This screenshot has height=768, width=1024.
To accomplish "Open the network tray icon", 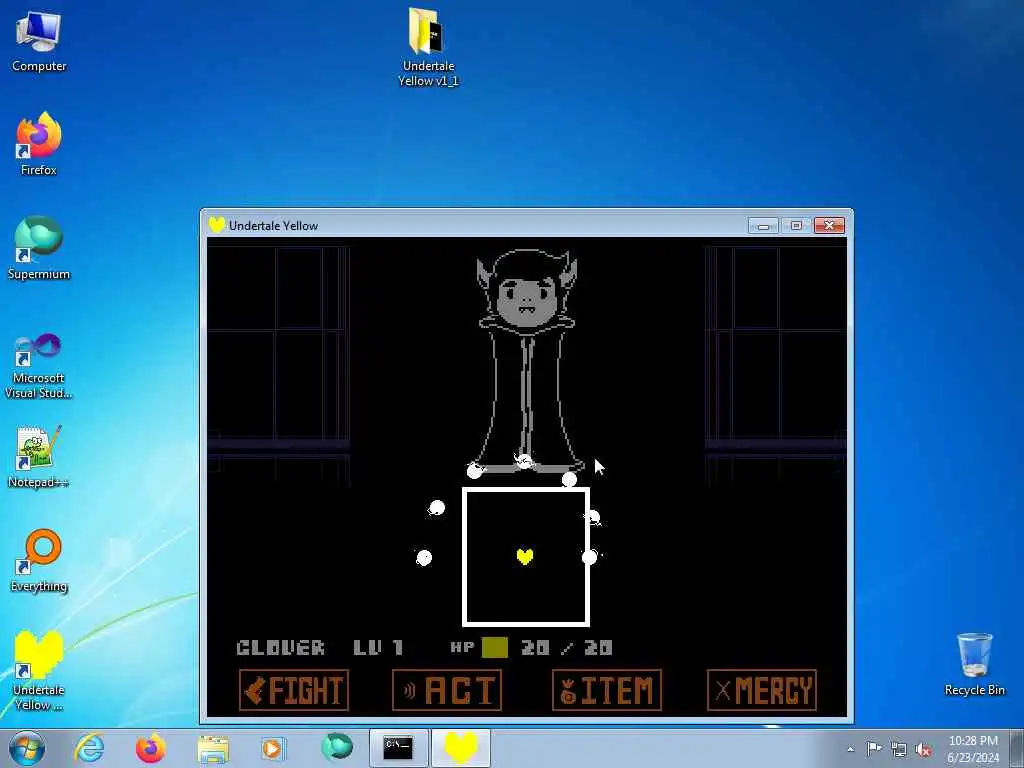I will coord(898,749).
